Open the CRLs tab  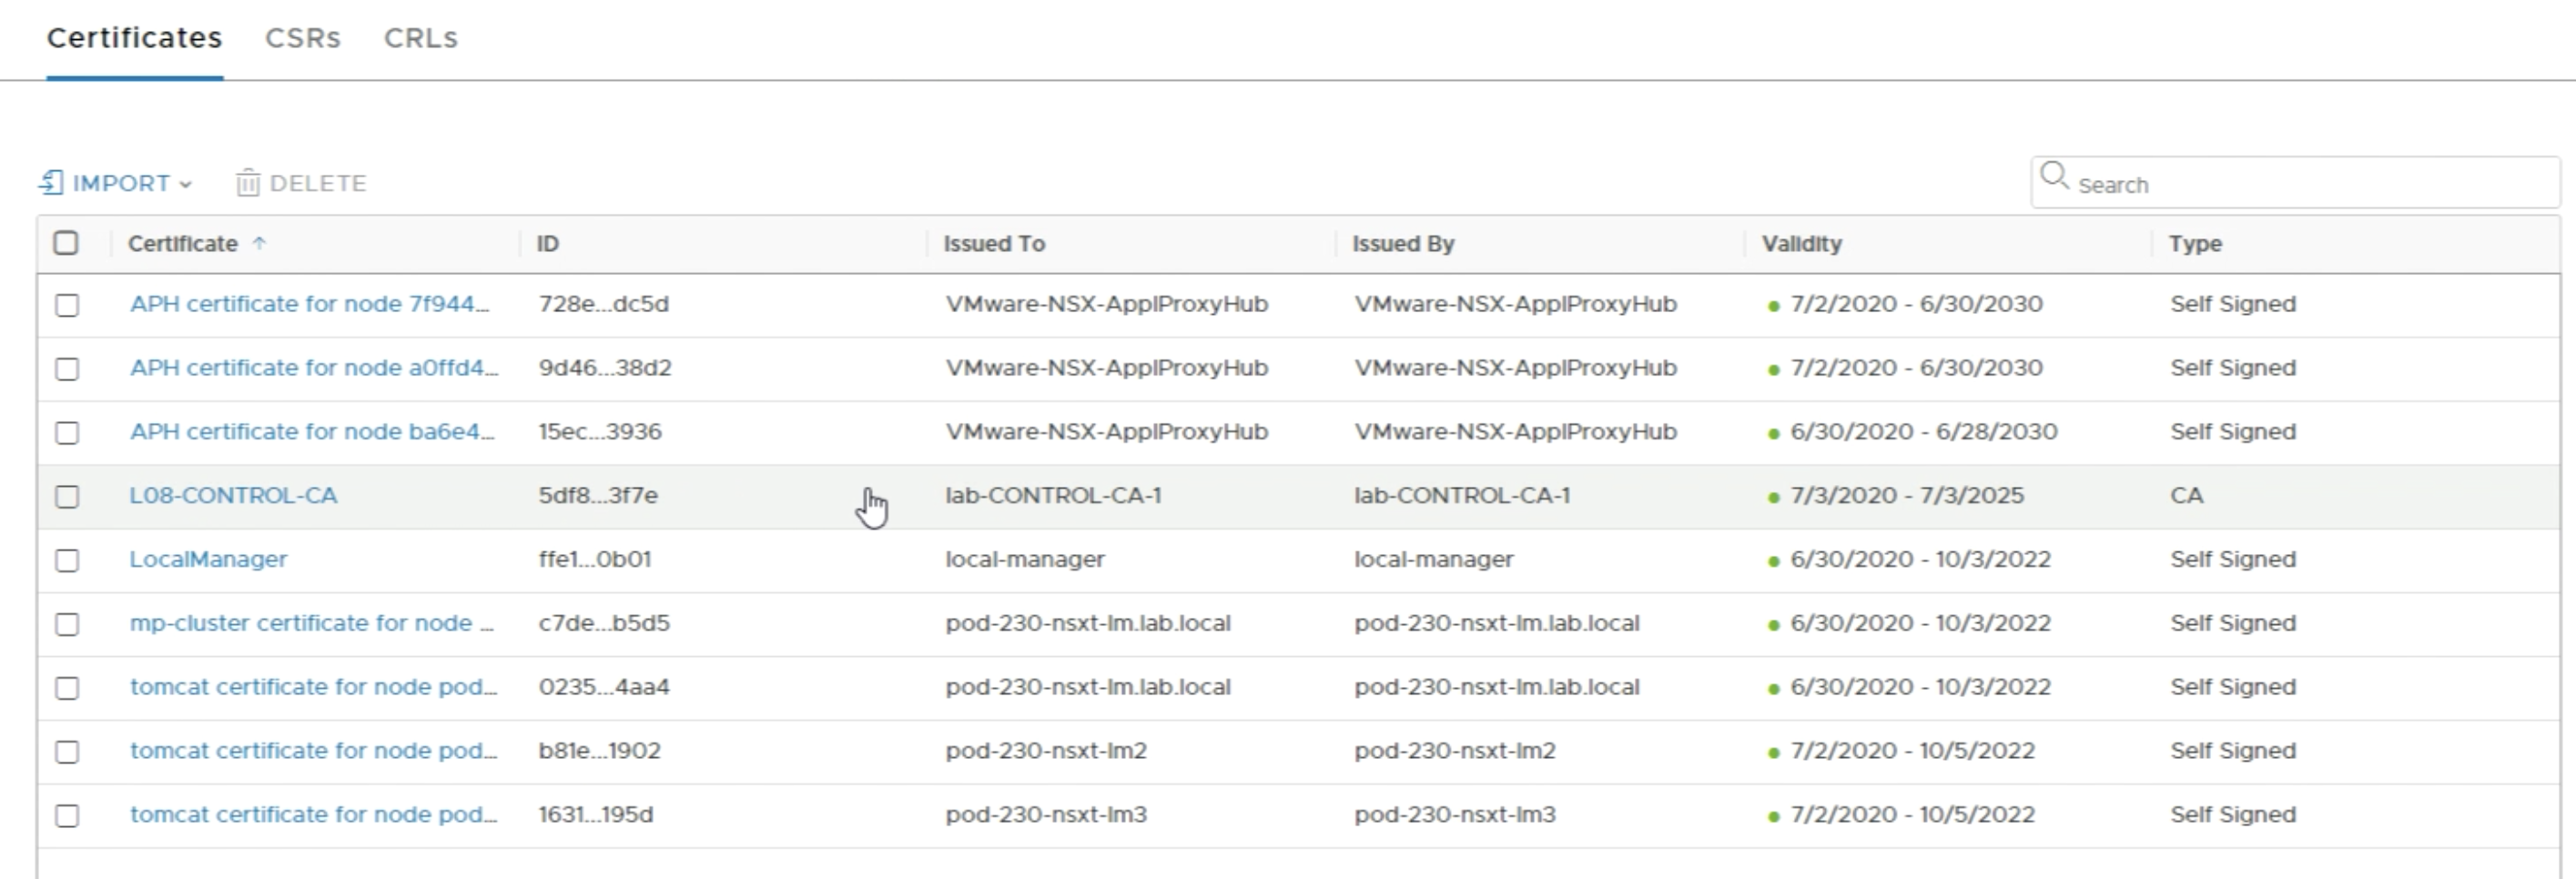[420, 38]
